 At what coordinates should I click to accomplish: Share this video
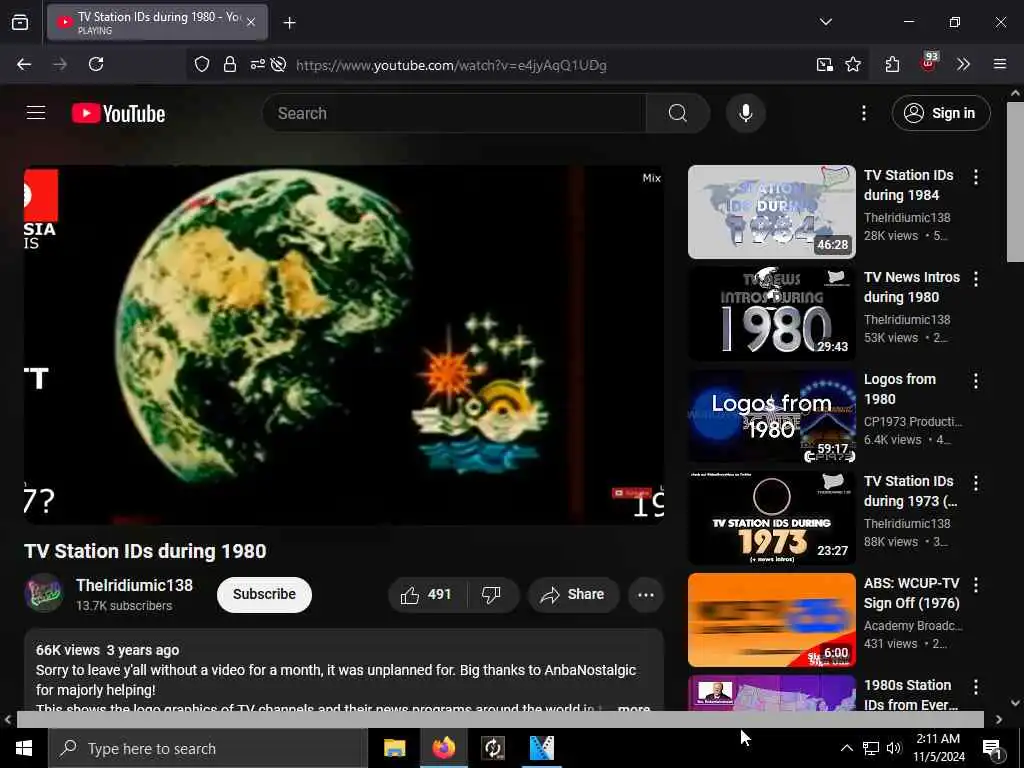[x=572, y=594]
